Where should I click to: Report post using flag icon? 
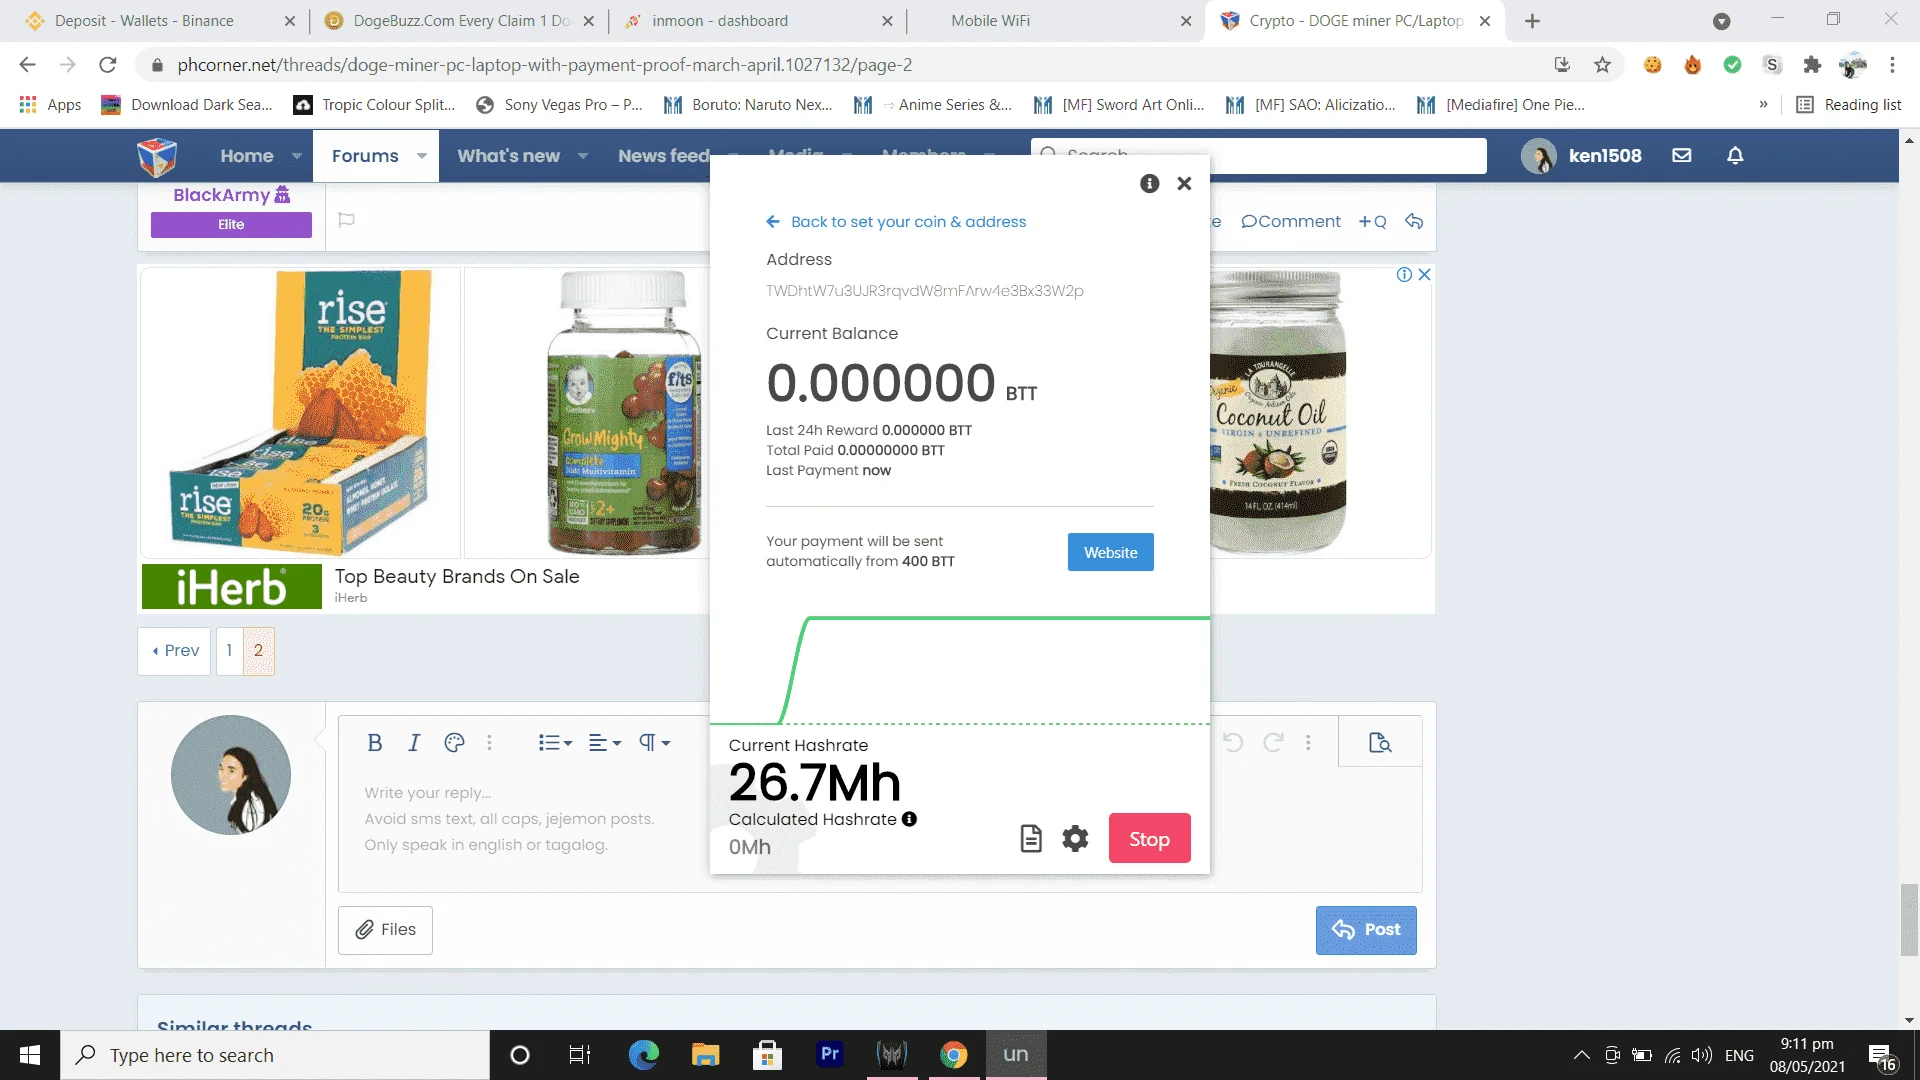tap(347, 220)
